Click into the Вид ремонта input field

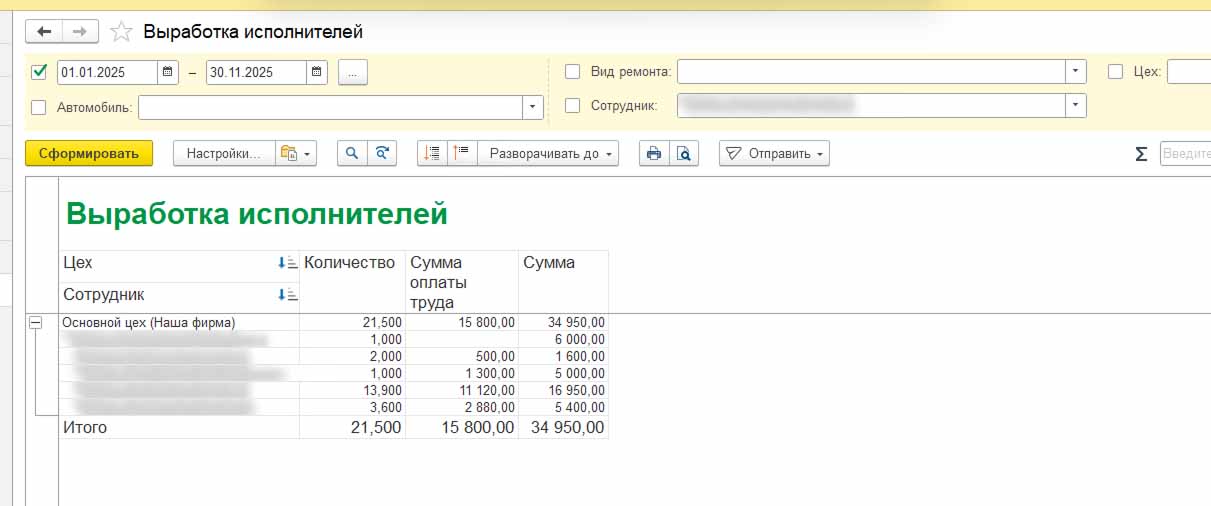tap(870, 72)
